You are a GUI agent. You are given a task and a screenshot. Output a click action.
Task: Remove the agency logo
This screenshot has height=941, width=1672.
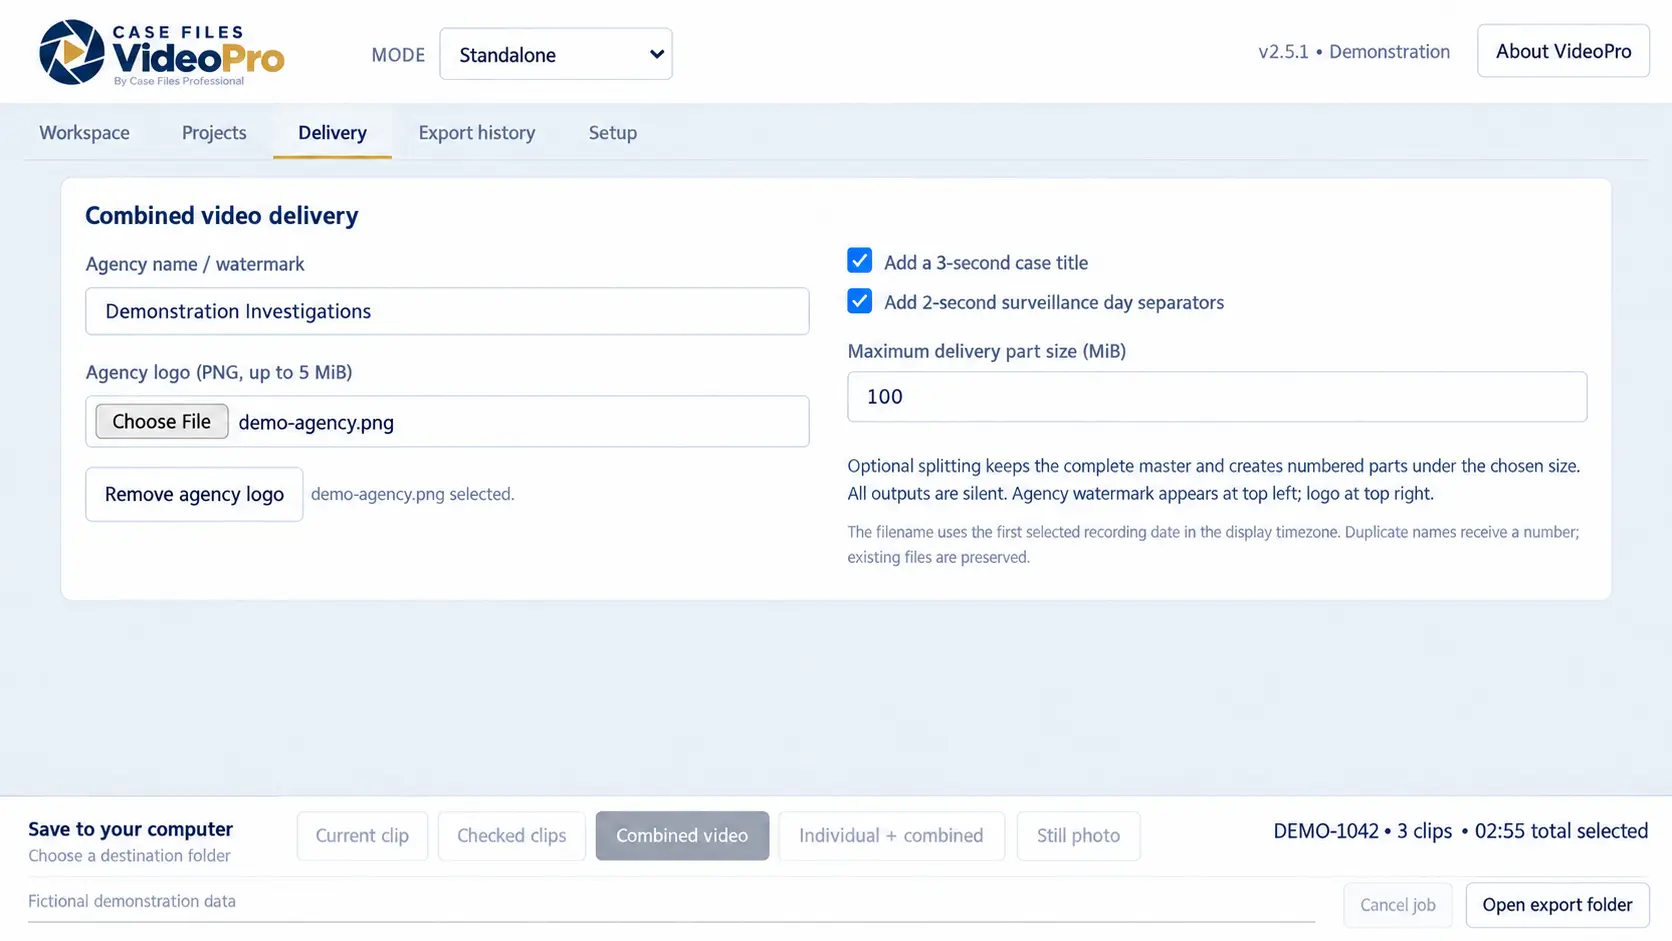pyautogui.click(x=194, y=494)
